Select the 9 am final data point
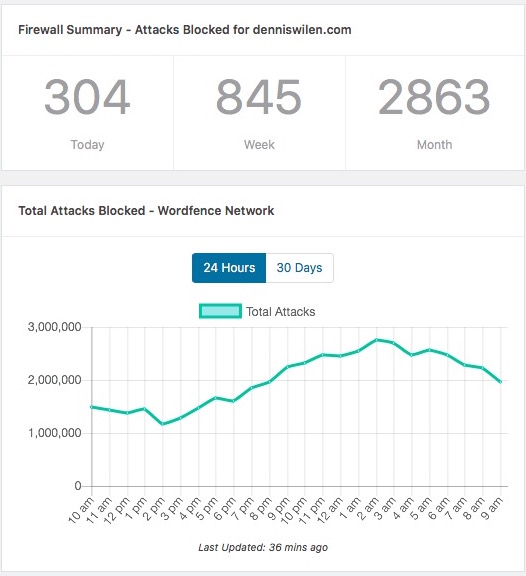This screenshot has height=576, width=526. click(x=501, y=382)
